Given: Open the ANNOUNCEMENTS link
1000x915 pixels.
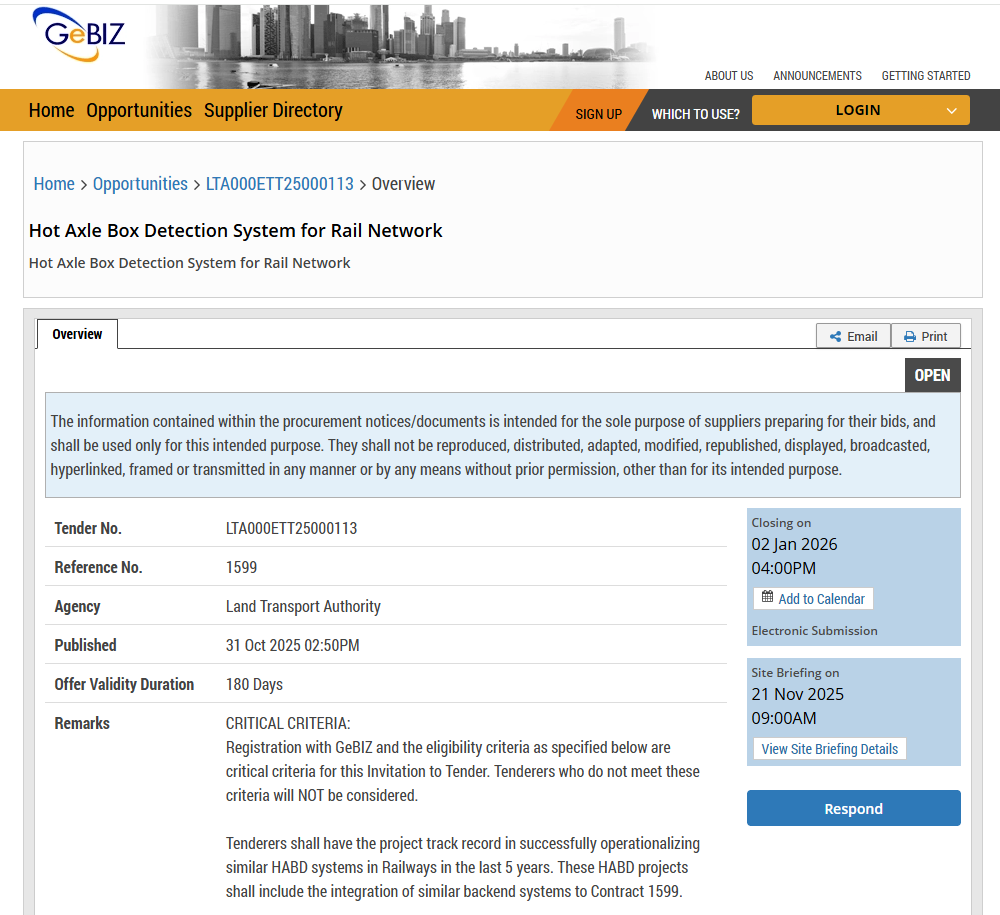Looking at the screenshot, I should (817, 76).
